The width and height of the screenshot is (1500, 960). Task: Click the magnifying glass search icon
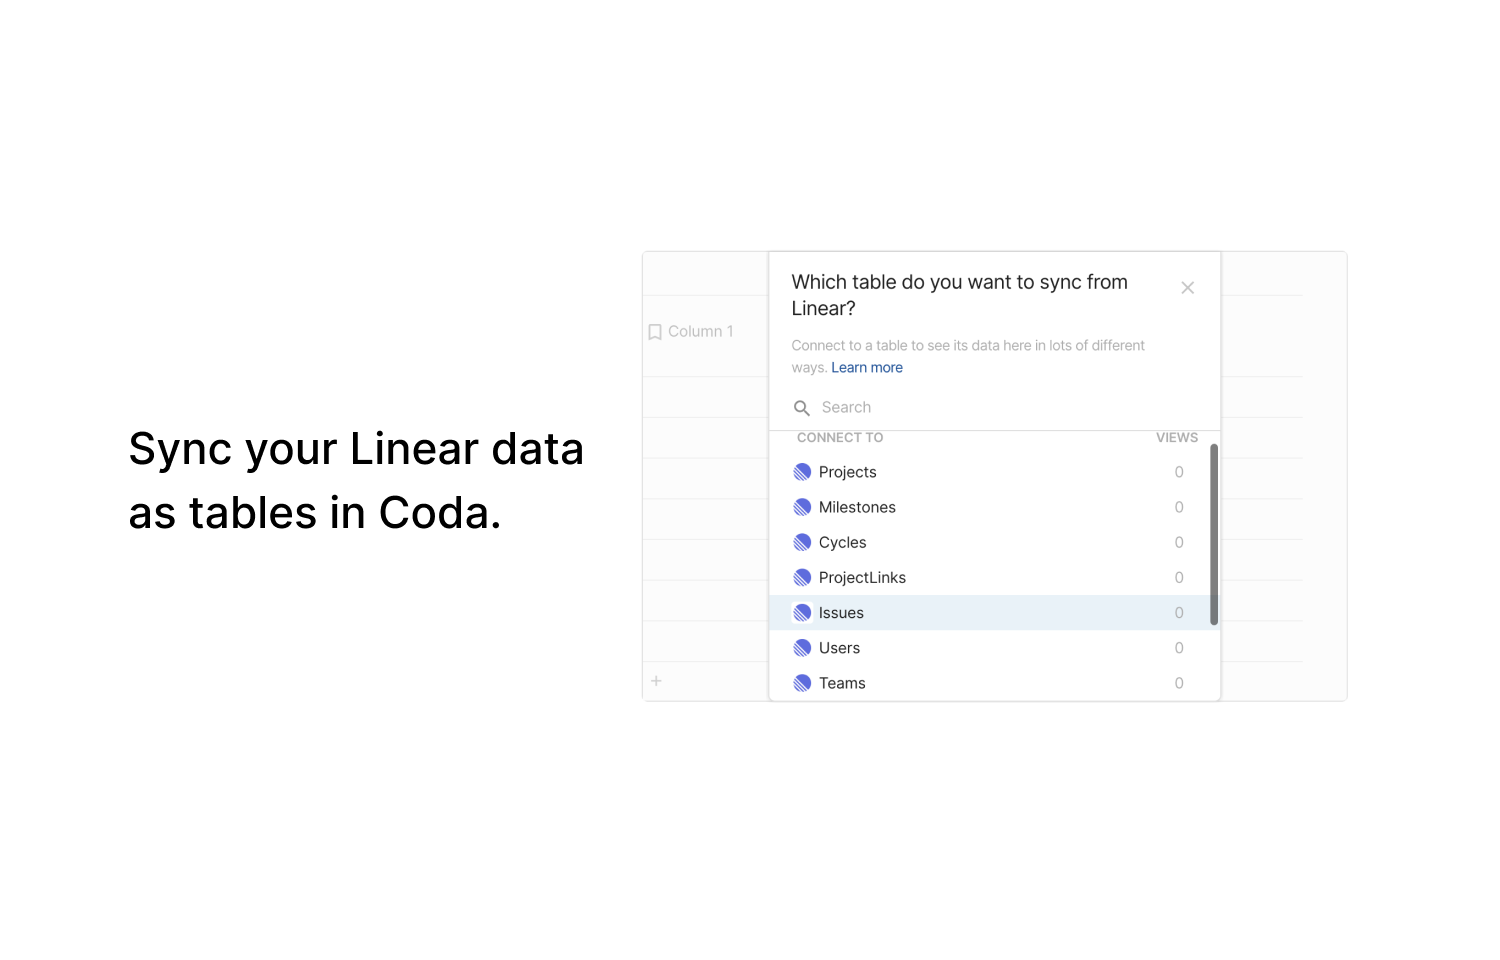(x=802, y=408)
